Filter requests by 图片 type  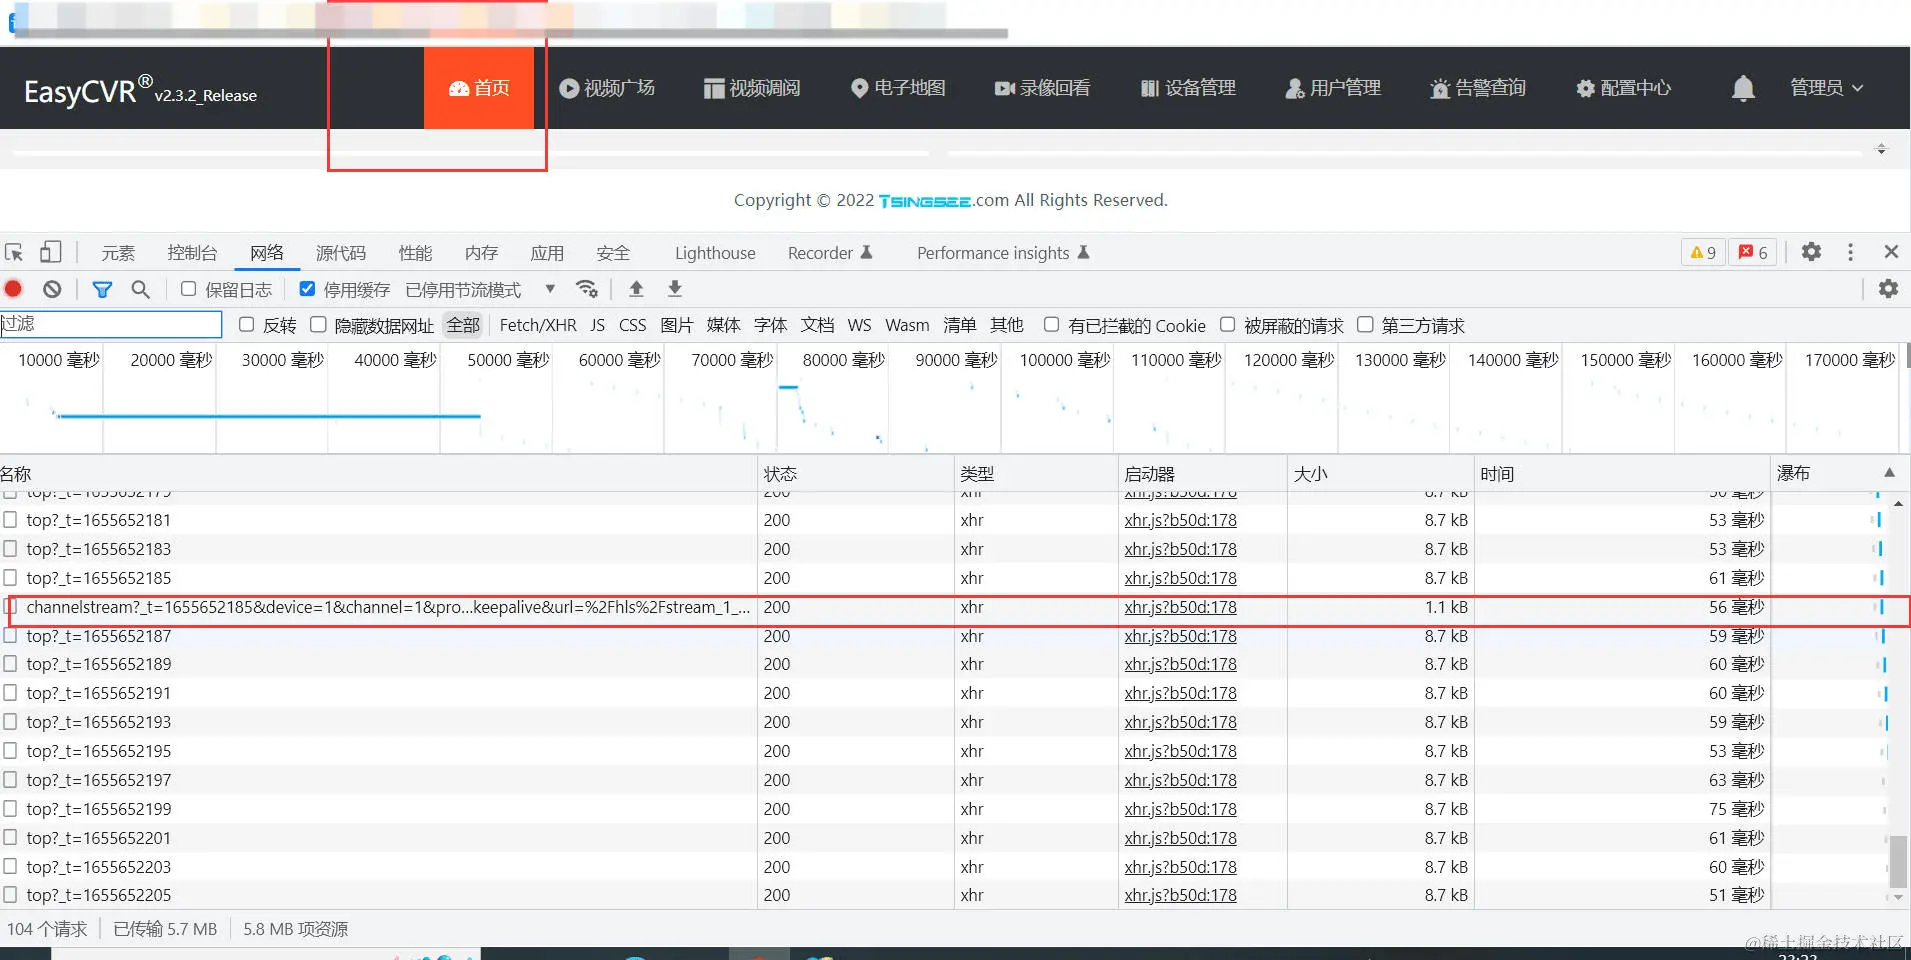pyautogui.click(x=676, y=325)
